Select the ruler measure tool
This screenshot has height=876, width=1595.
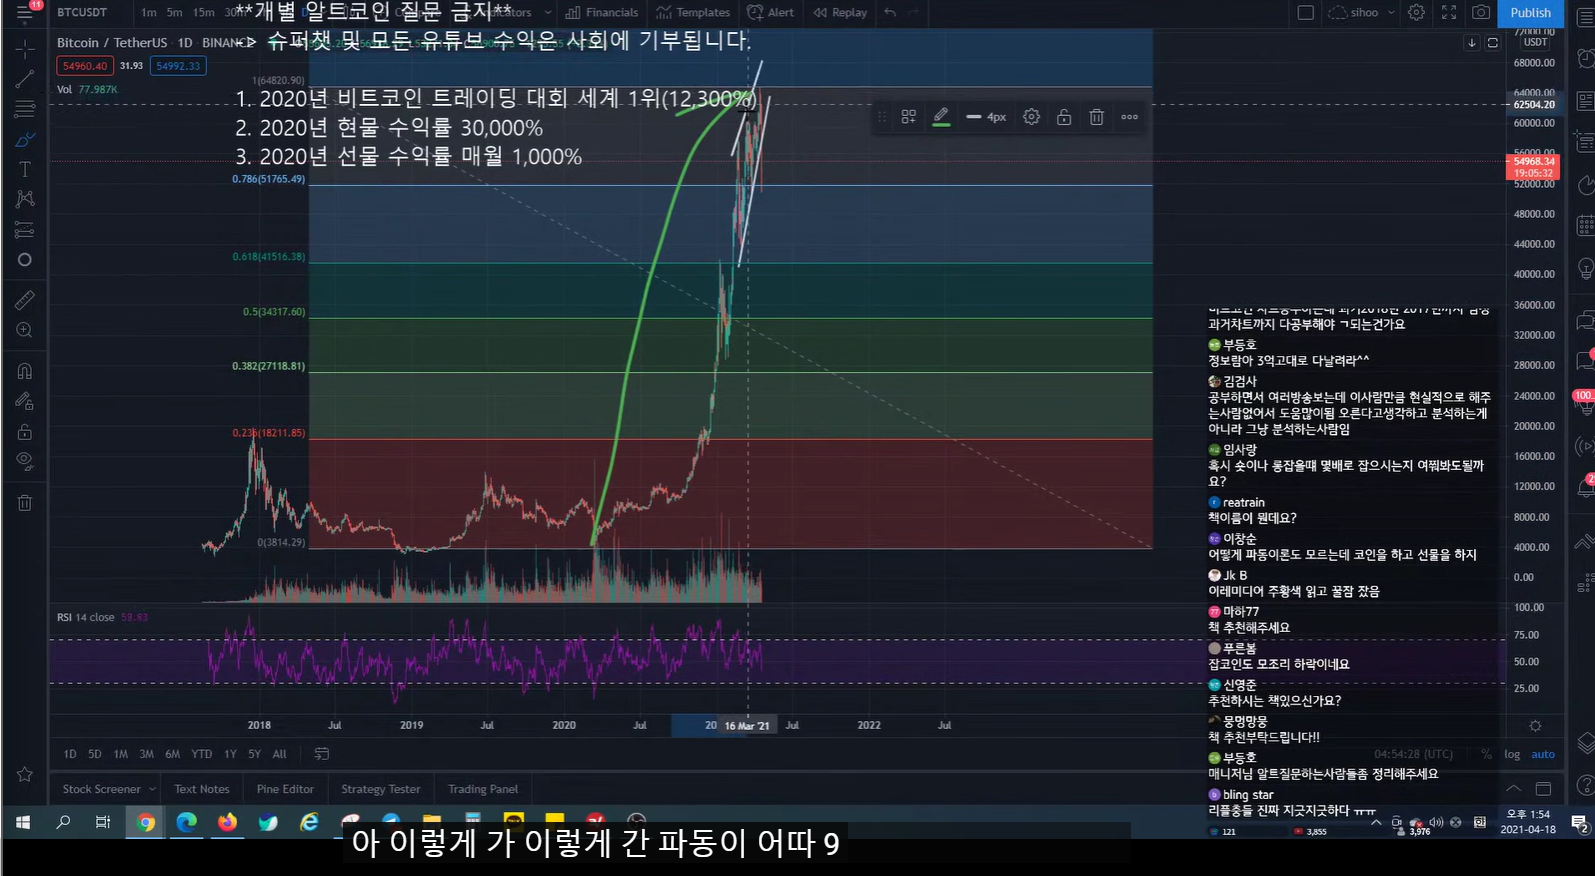[x=25, y=299]
